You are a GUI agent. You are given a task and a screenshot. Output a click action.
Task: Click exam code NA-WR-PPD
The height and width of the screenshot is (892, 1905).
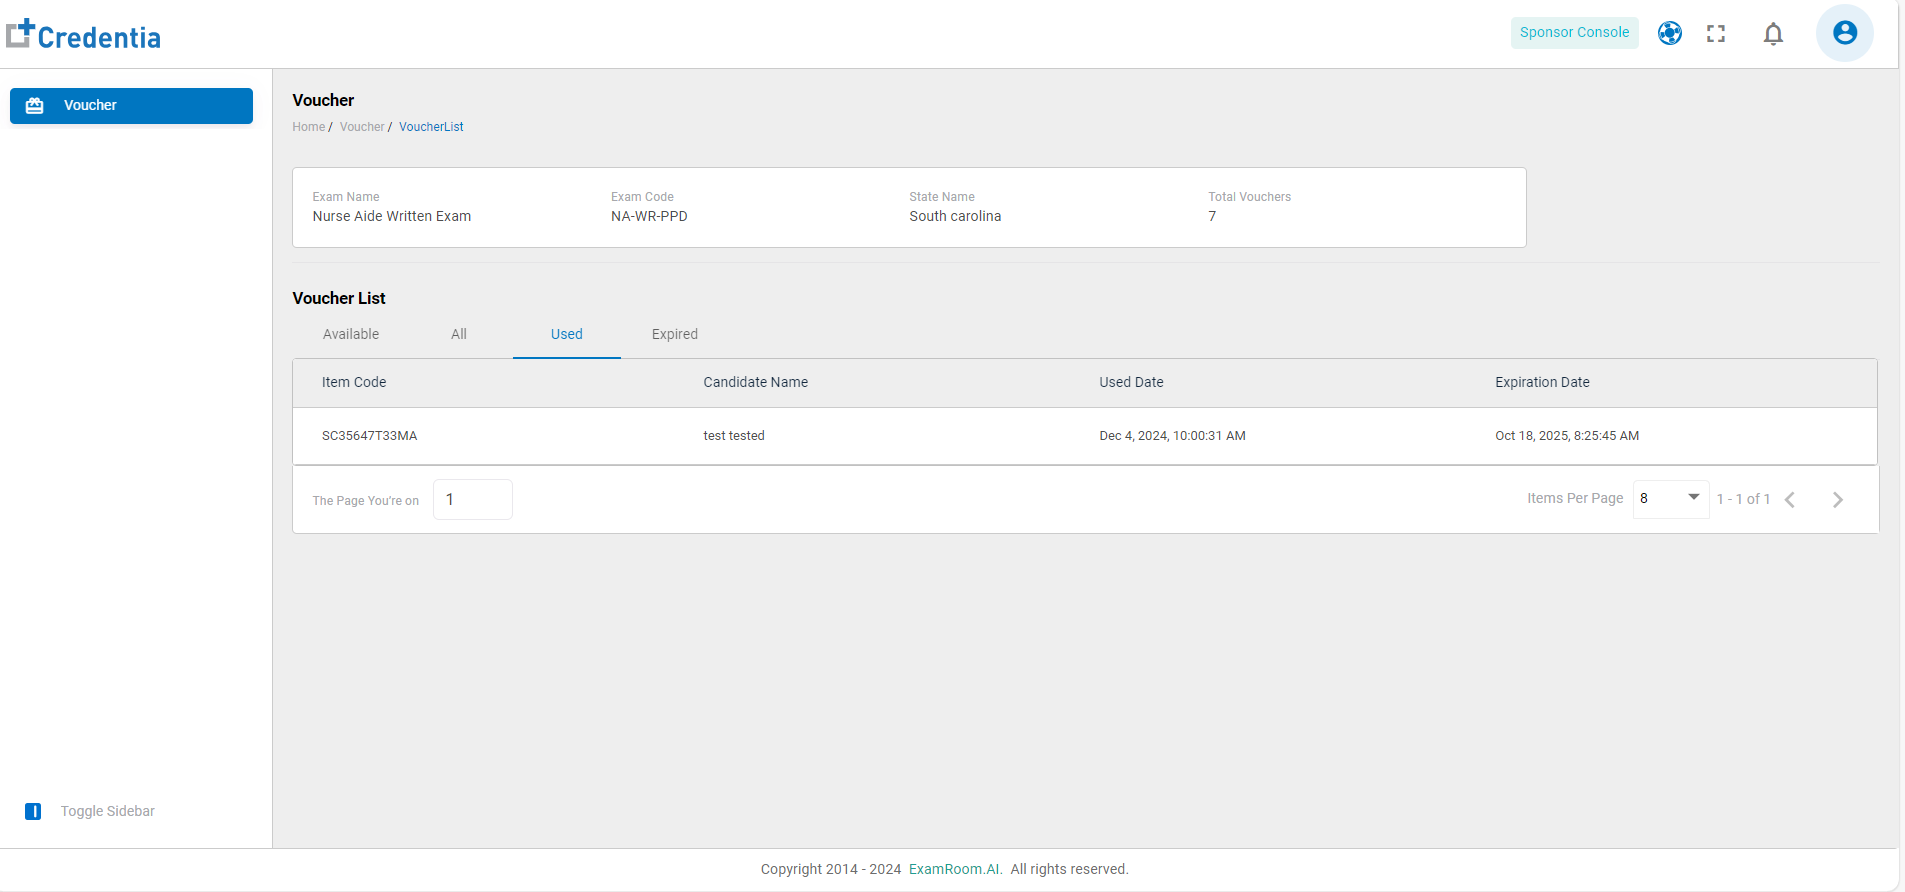point(649,216)
